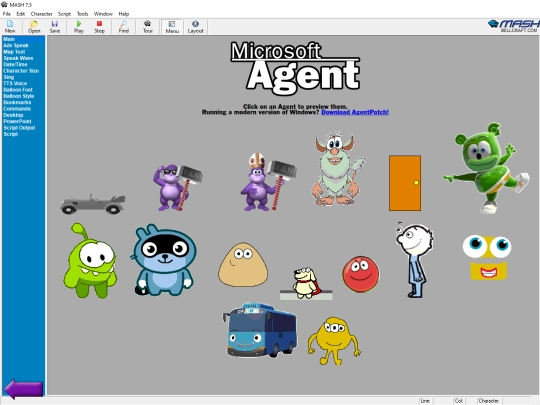Image resolution: width=540 pixels, height=405 pixels.
Task: Preview the white-headed stick man agent
Action: coord(415,260)
